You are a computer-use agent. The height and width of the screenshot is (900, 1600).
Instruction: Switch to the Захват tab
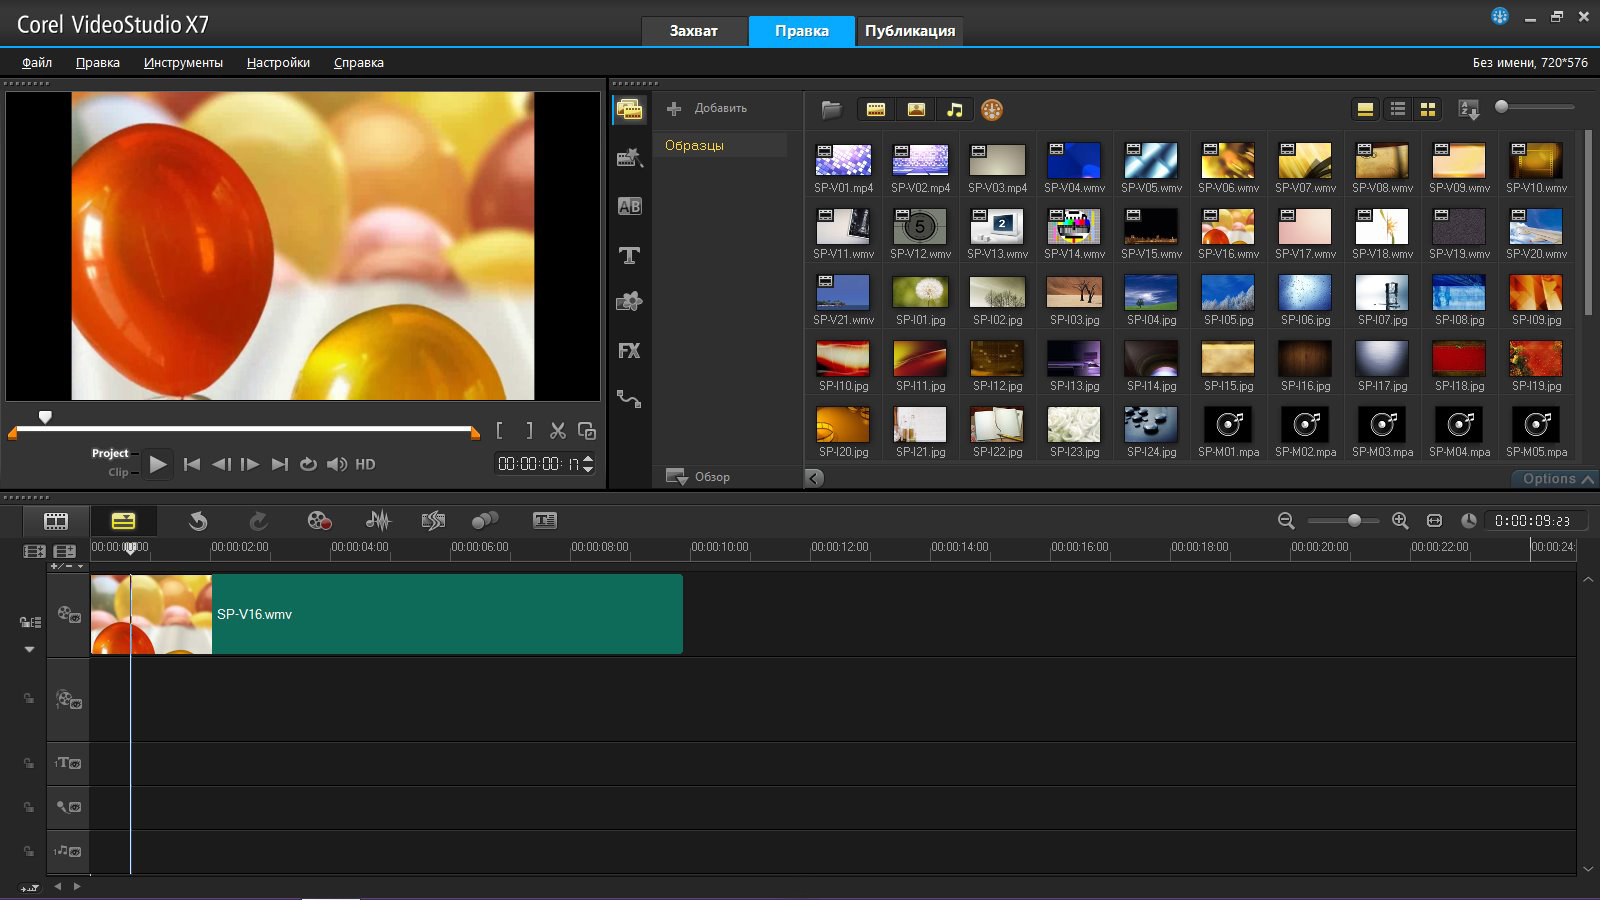(x=693, y=31)
